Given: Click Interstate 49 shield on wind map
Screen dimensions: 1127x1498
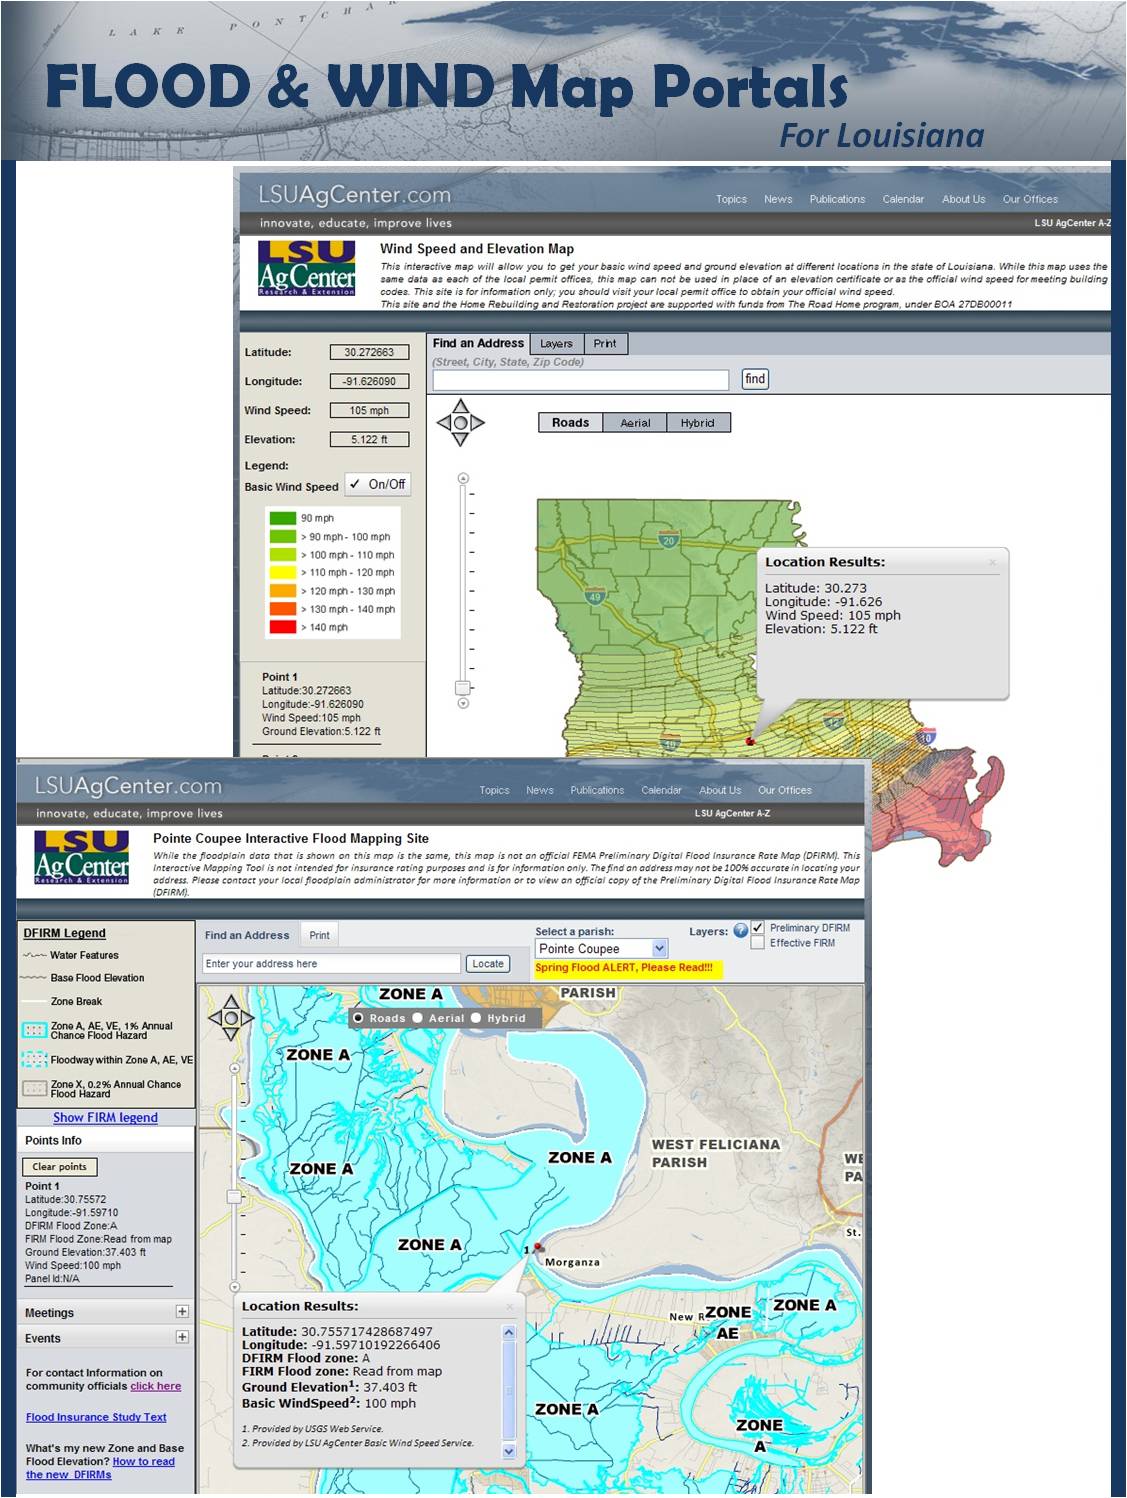Looking at the screenshot, I should tap(595, 596).
